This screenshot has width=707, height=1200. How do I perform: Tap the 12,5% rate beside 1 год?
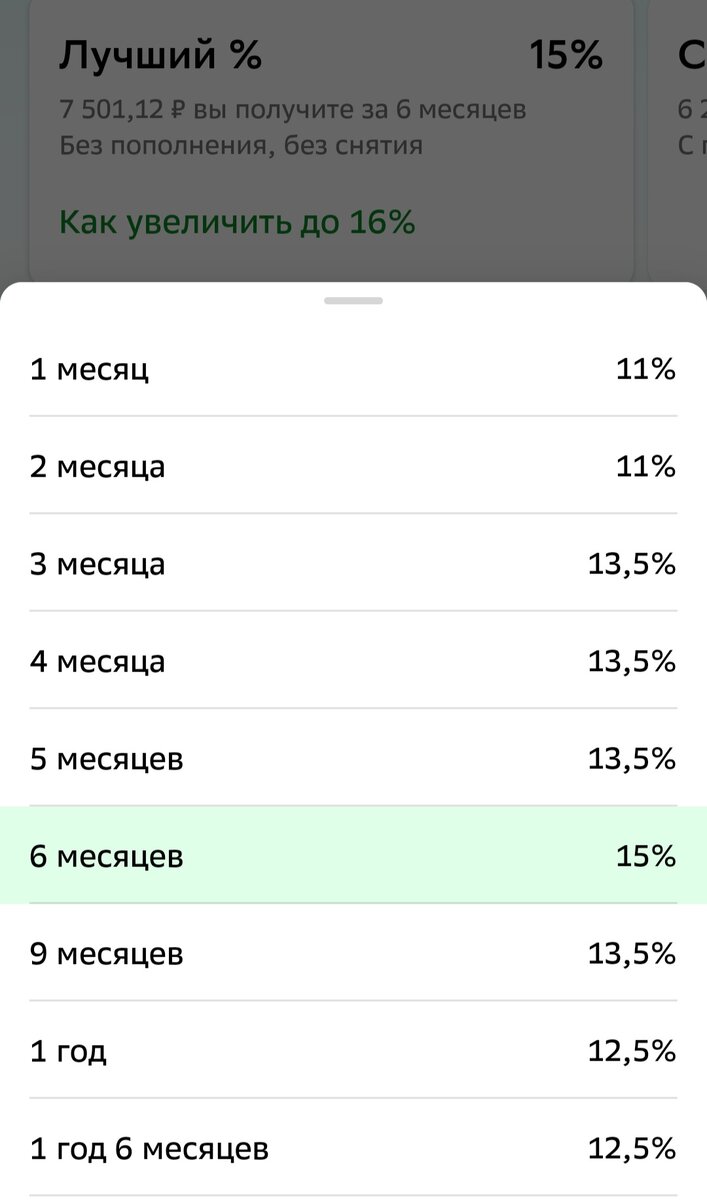coord(632,1051)
